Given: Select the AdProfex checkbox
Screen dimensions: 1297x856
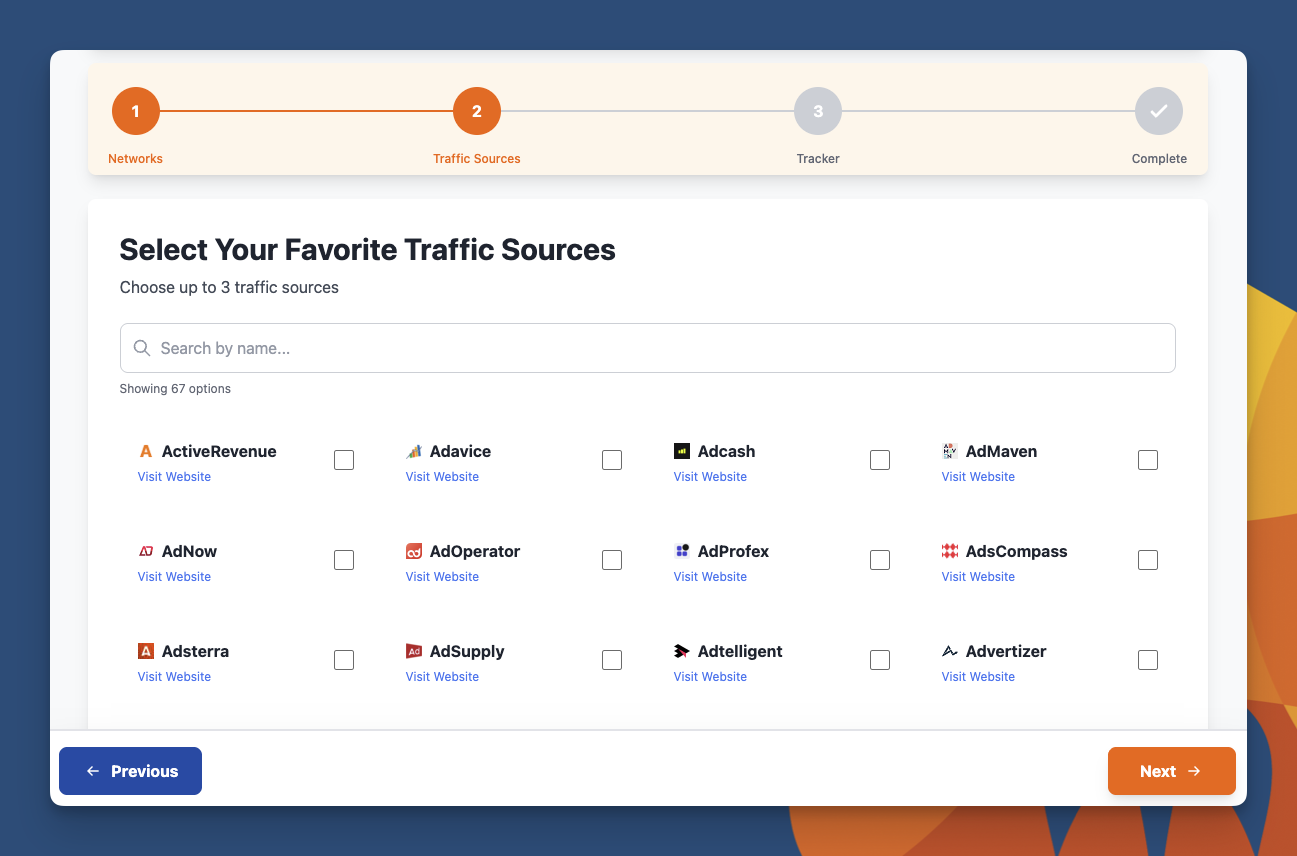Looking at the screenshot, I should [x=880, y=560].
